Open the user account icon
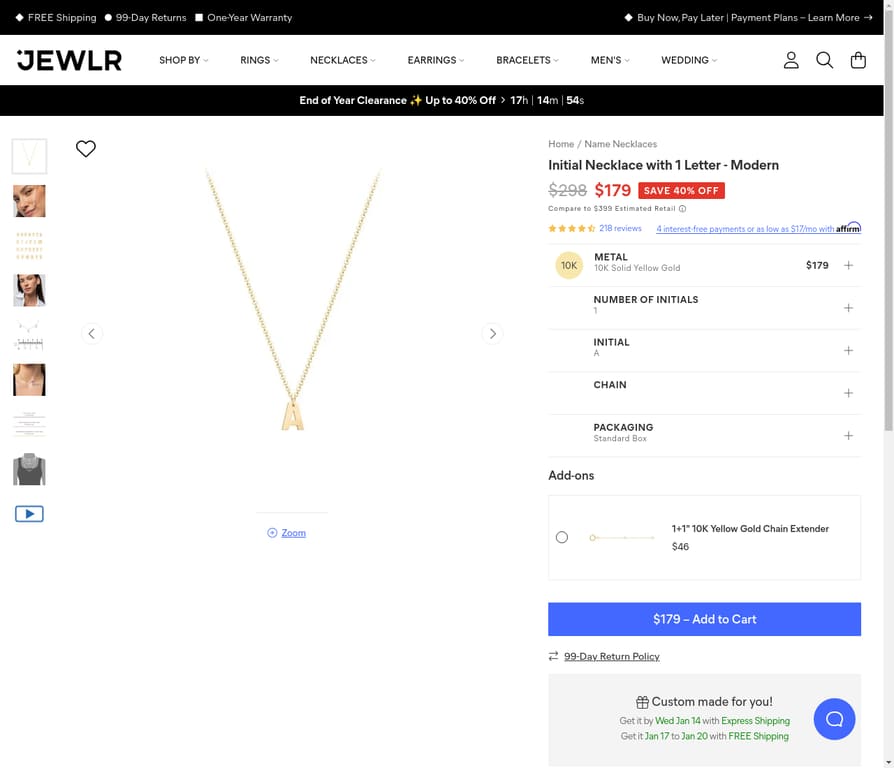894x768 pixels. 791,60
